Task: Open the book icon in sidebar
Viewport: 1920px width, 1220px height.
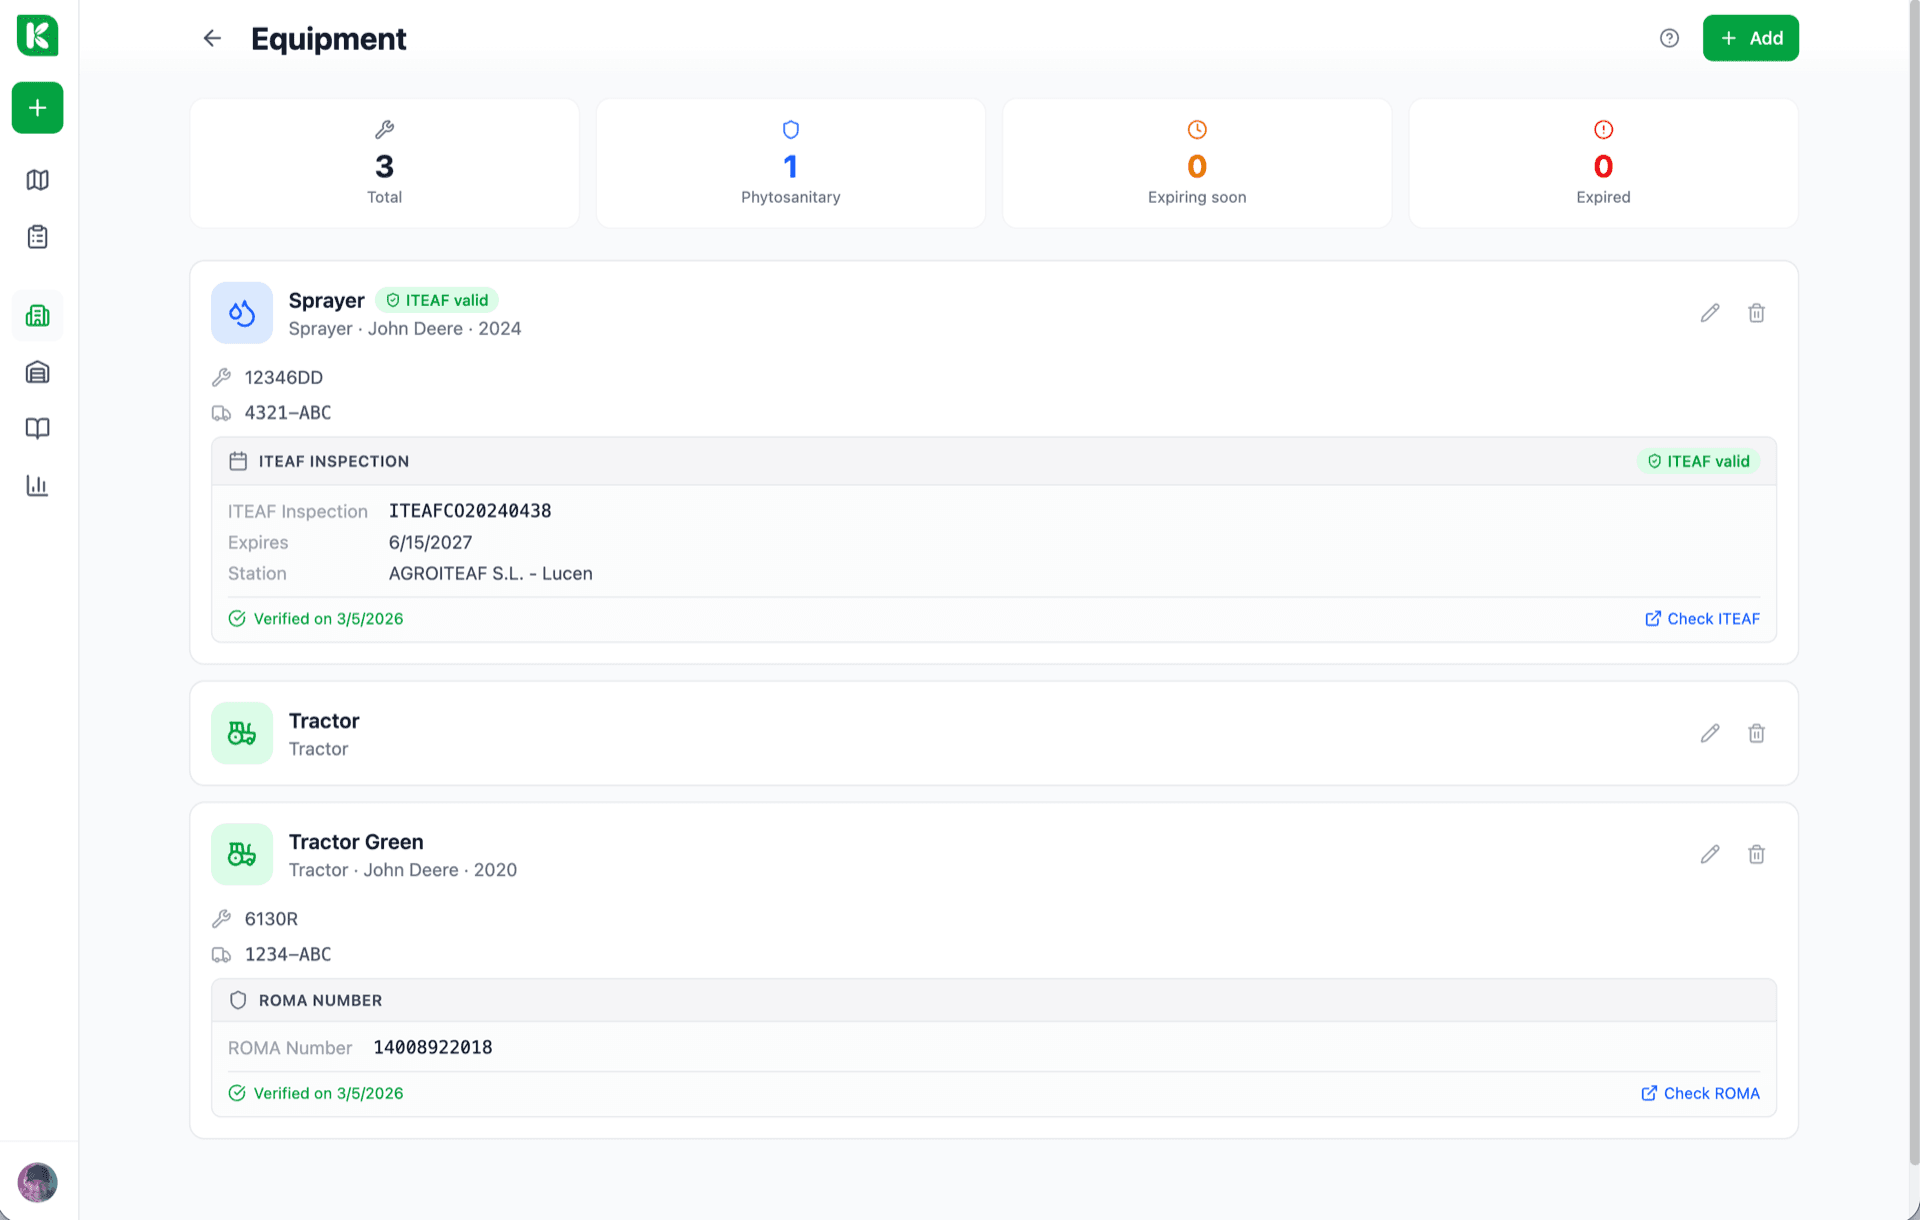Action: 38,429
